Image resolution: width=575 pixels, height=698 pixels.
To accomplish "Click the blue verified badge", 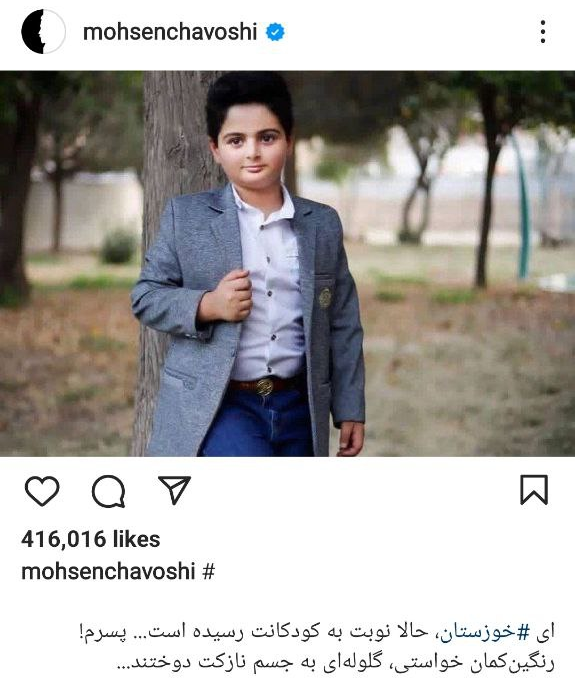I will pos(275,32).
